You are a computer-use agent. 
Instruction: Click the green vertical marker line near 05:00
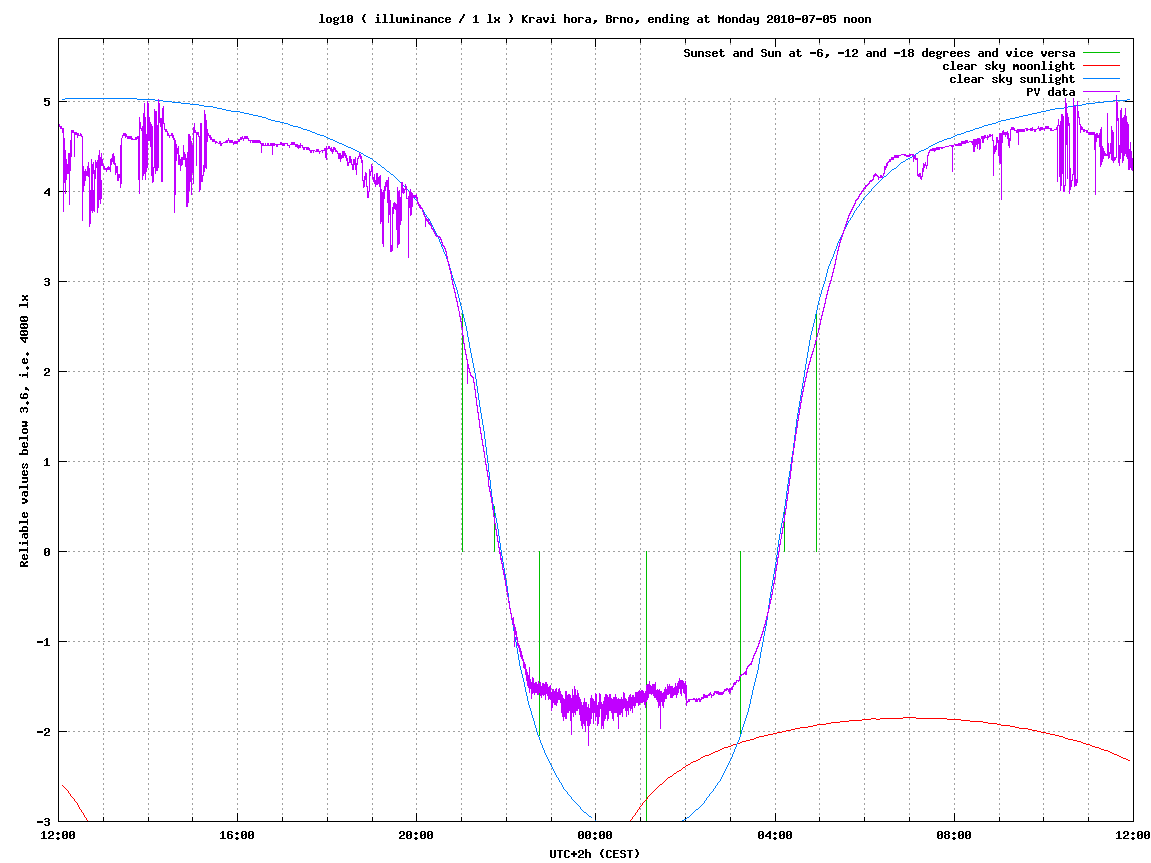(x=816, y=433)
